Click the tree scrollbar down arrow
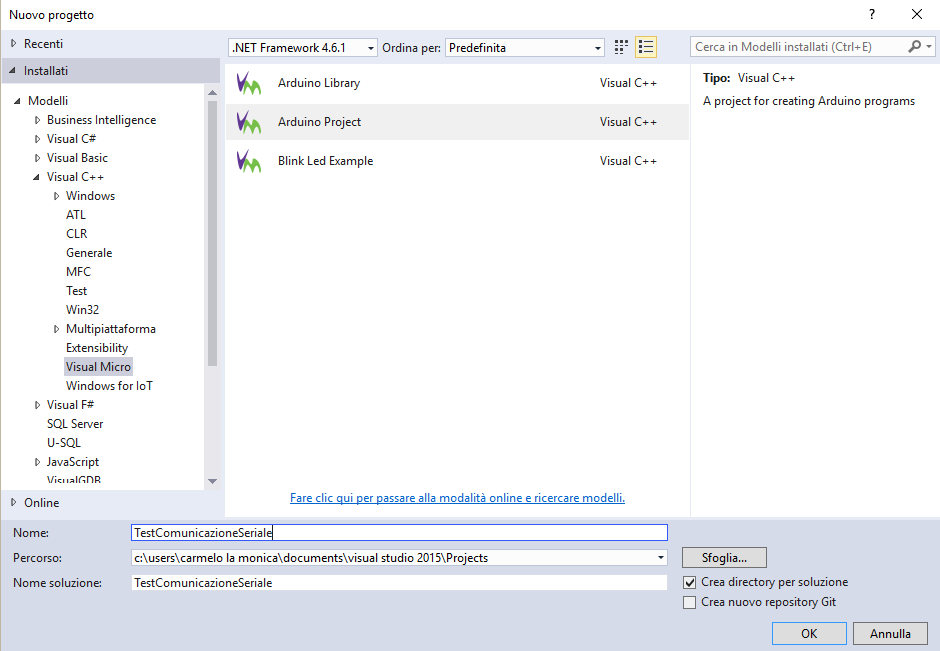This screenshot has height=651, width=940. (212, 481)
